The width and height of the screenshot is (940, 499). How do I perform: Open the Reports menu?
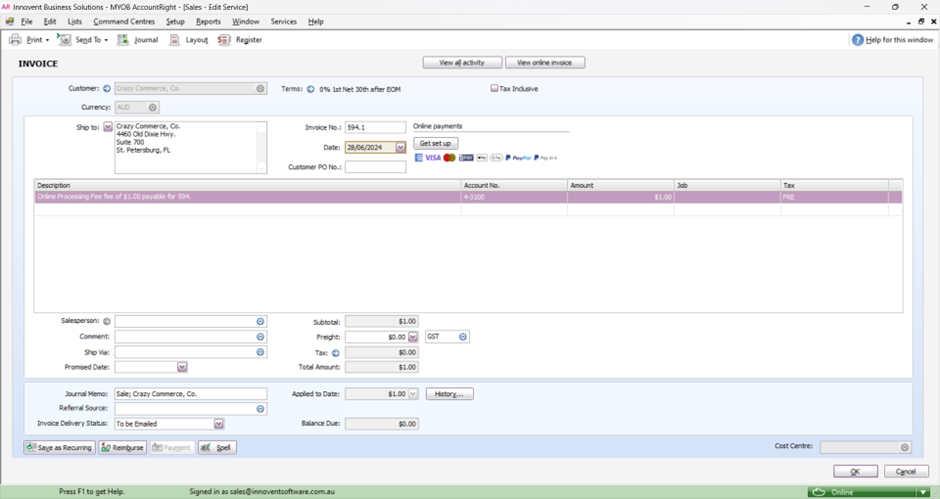click(208, 22)
